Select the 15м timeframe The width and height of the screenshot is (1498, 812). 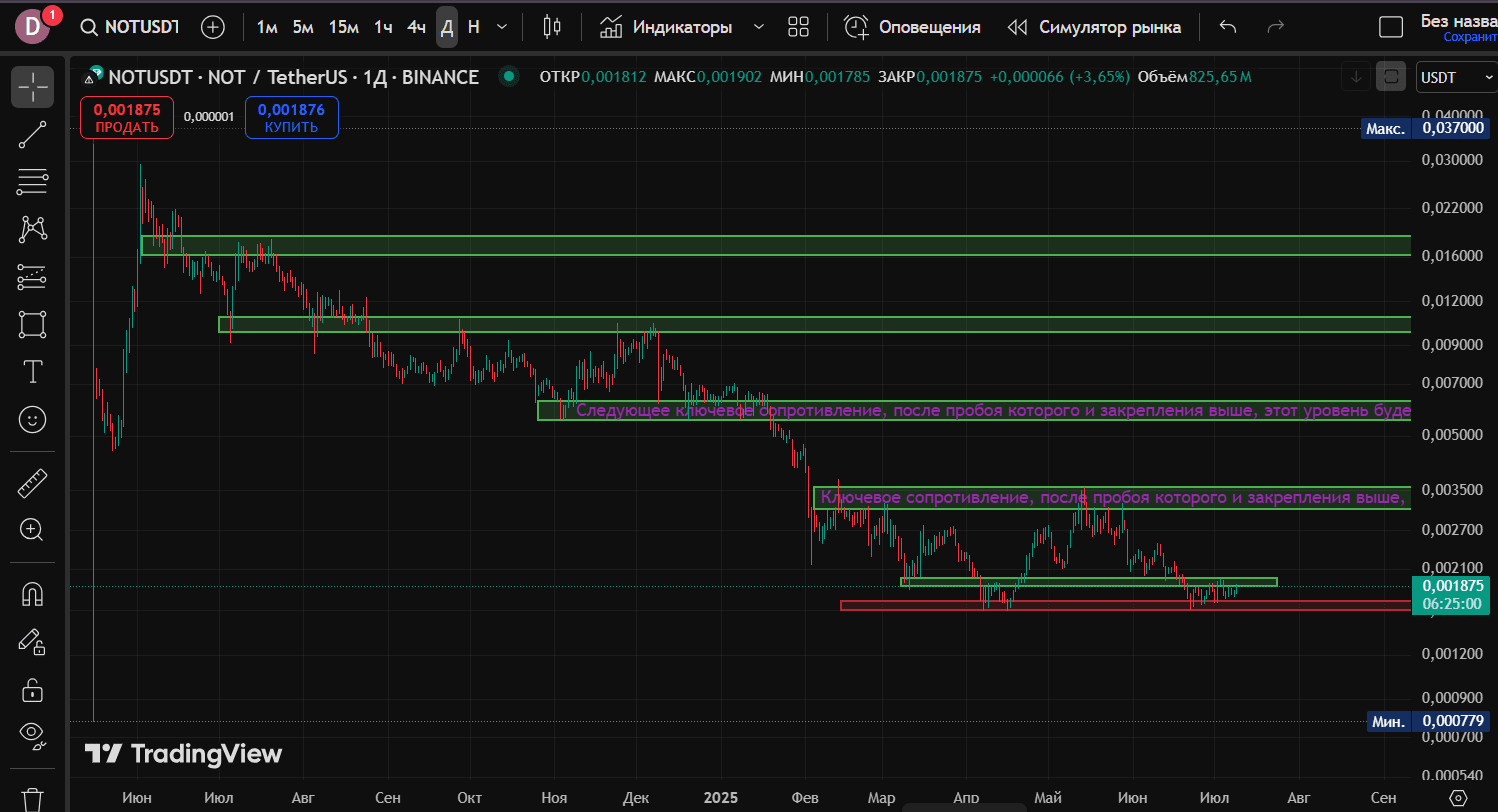pyautogui.click(x=343, y=27)
